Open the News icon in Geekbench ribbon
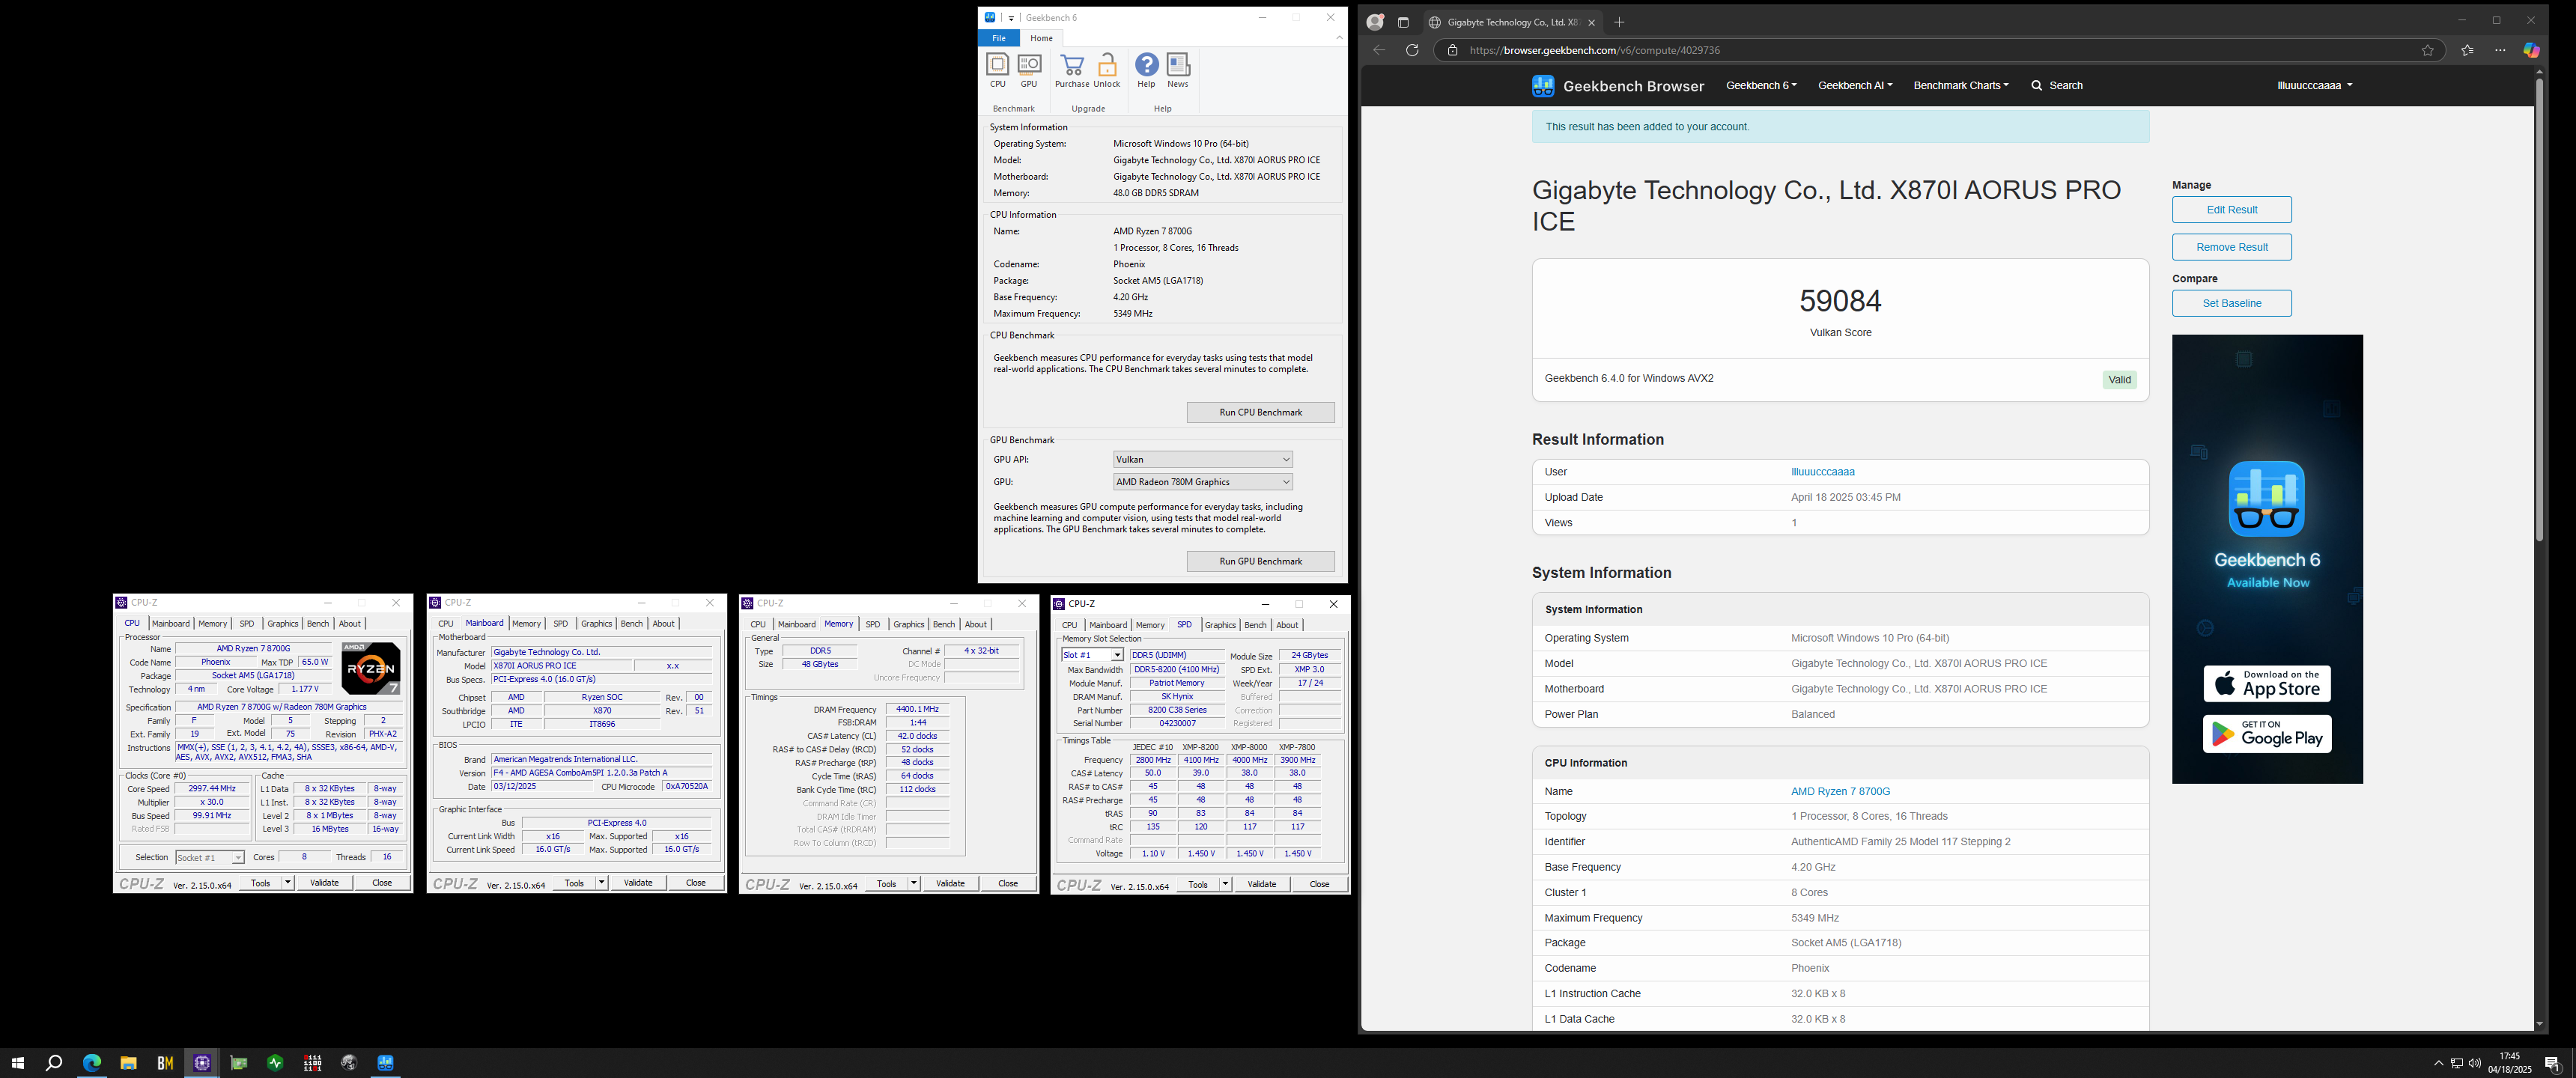Screen dimensions: 2576x1078 pyautogui.click(x=1178, y=70)
